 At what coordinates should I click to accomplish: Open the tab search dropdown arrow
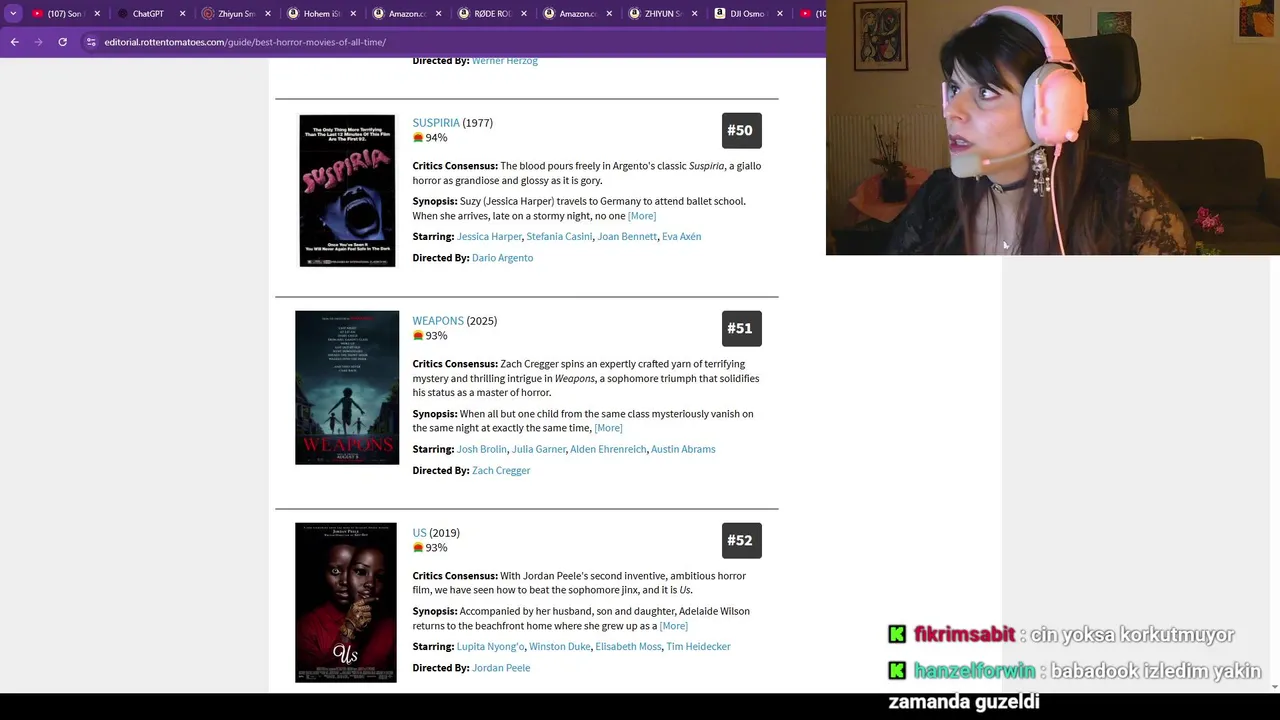click(13, 13)
